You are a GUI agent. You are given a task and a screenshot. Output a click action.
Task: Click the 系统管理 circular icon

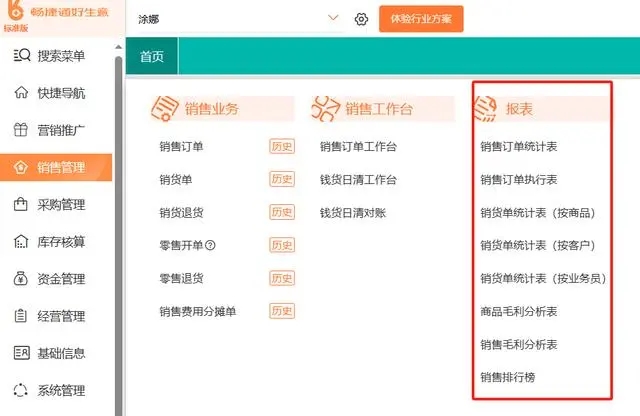pyautogui.click(x=21, y=390)
